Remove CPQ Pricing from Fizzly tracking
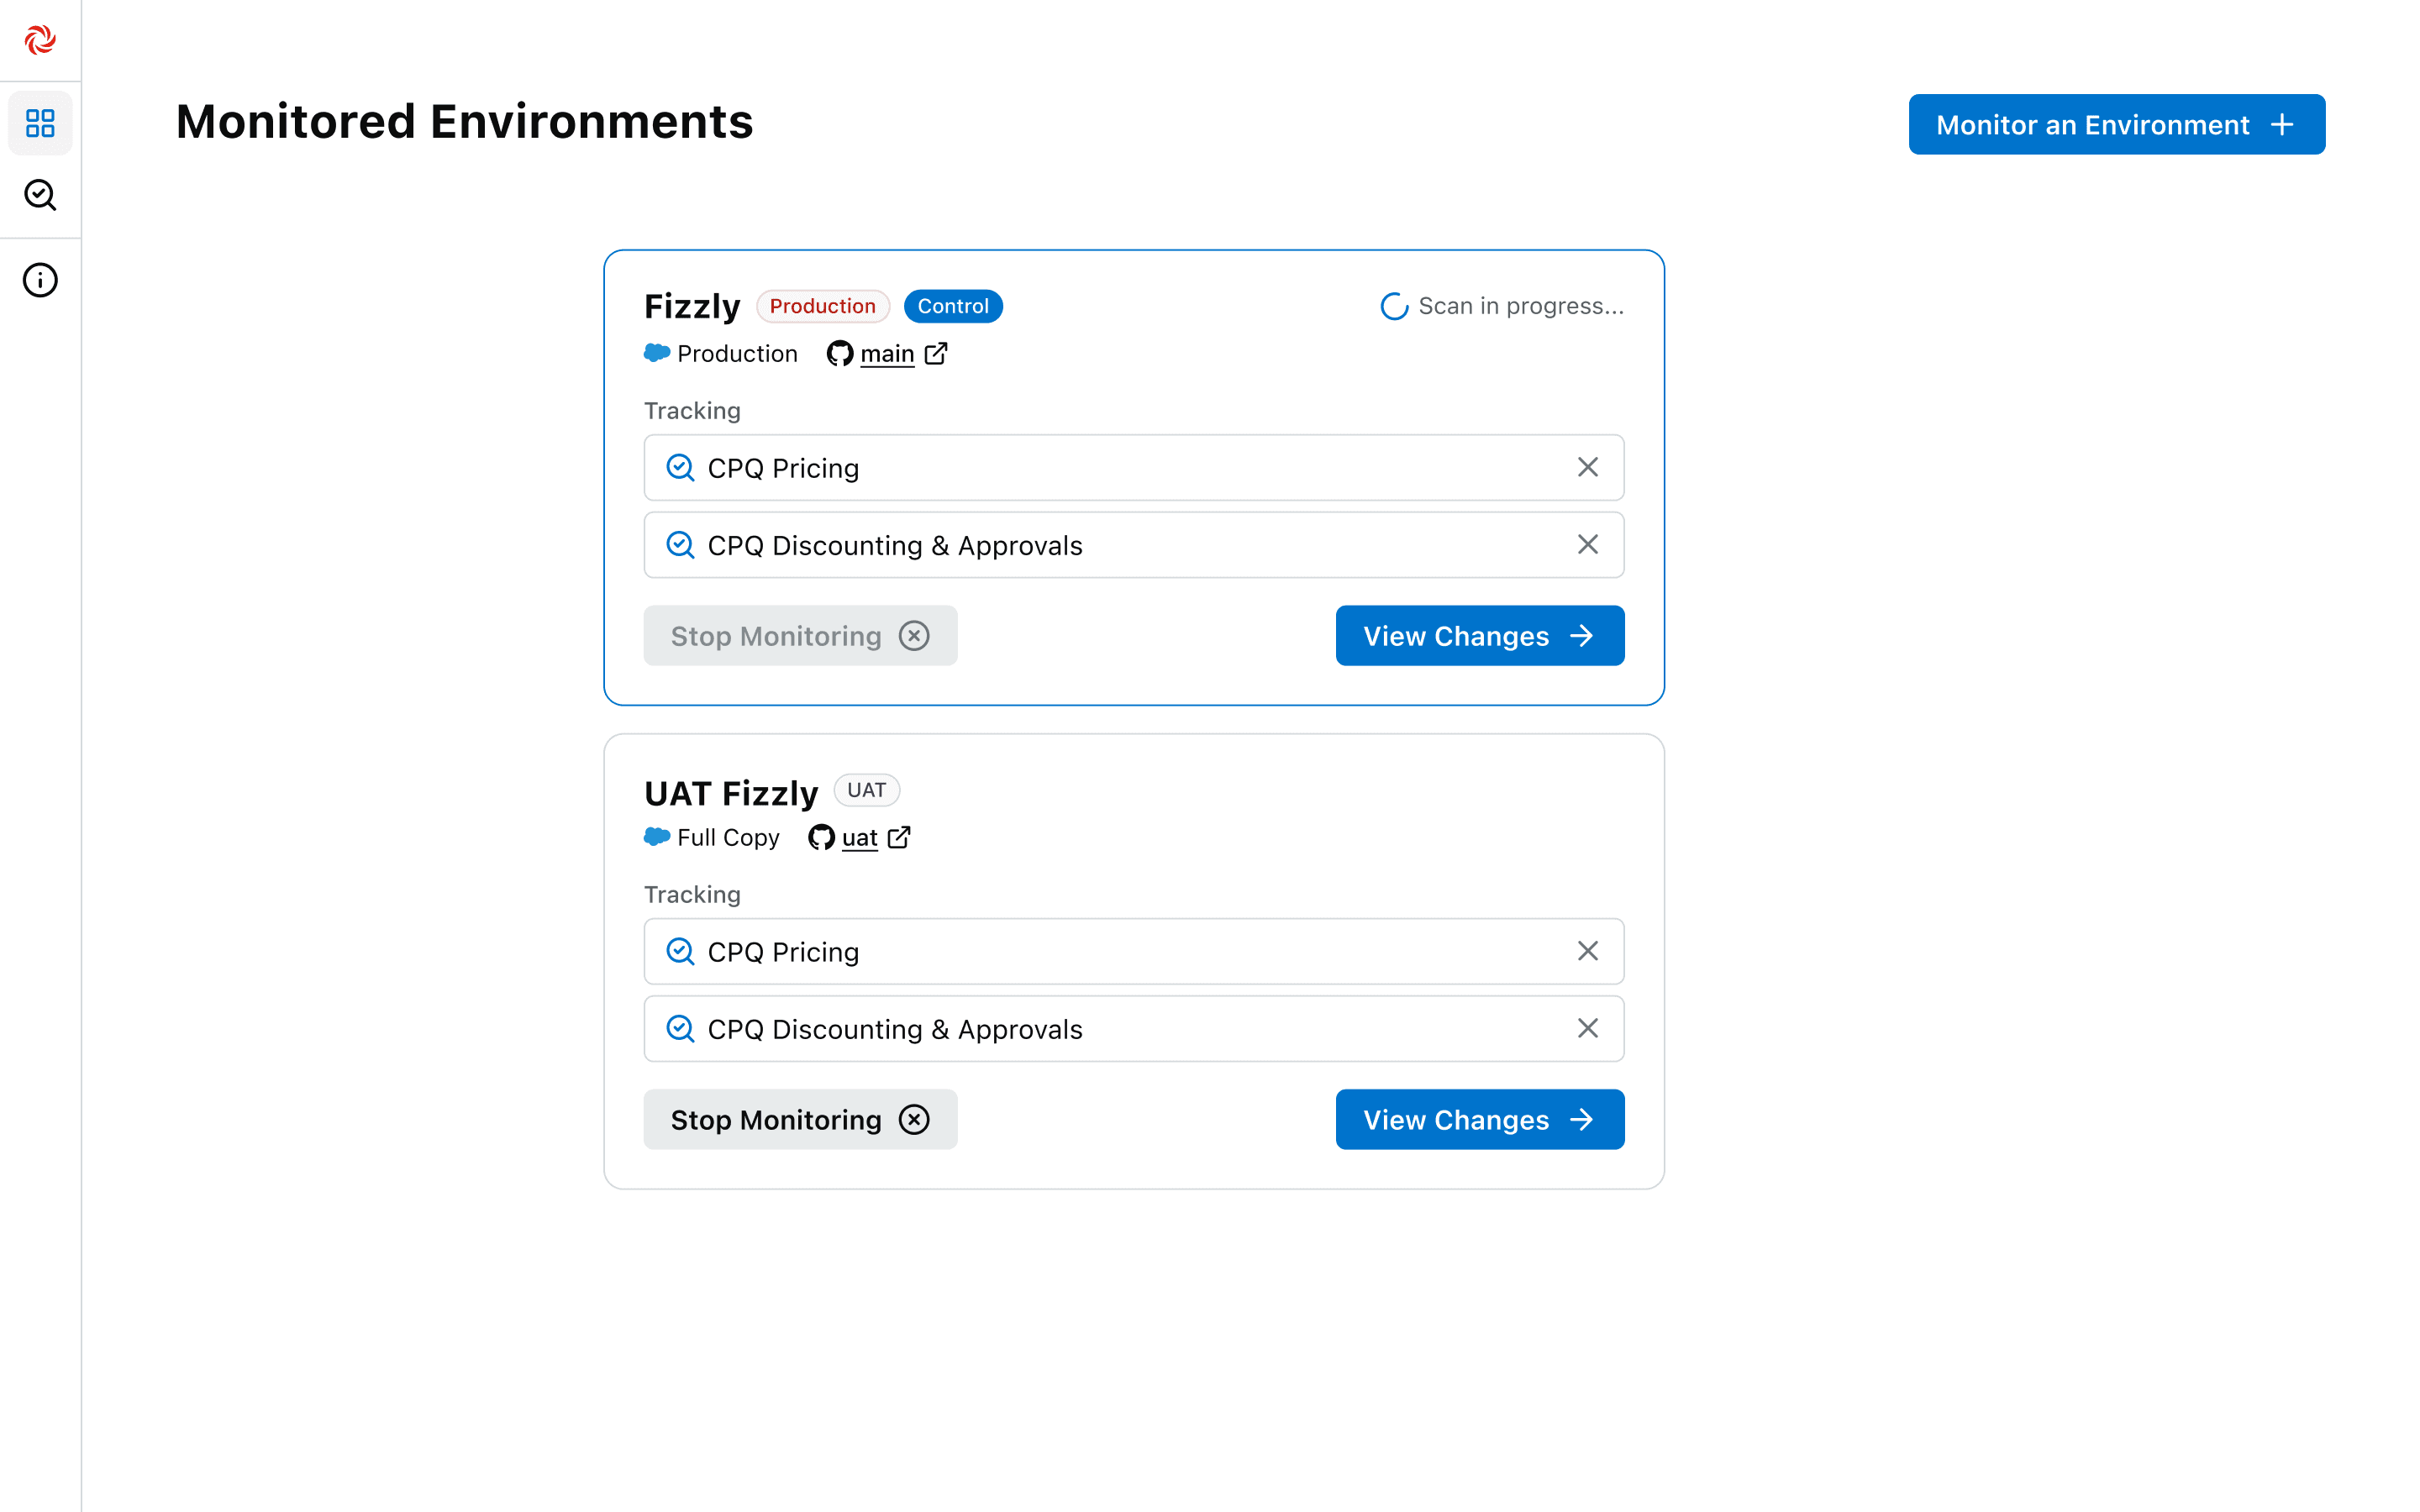Image resolution: width=2420 pixels, height=1512 pixels. (1587, 467)
